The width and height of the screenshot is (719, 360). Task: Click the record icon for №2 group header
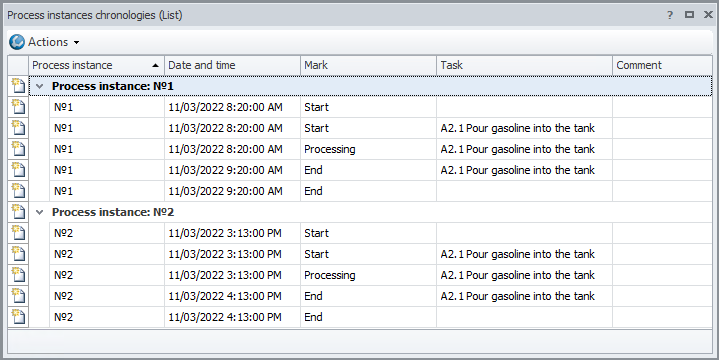pos(18,212)
